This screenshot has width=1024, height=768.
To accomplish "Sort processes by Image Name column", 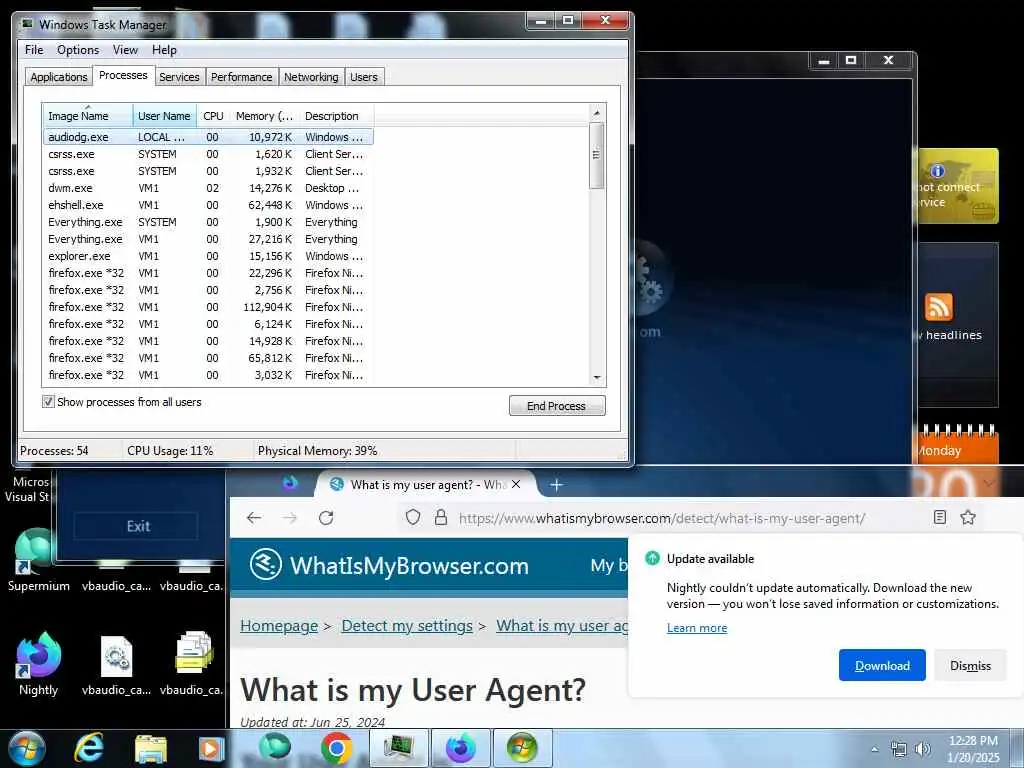I will [x=88, y=116].
